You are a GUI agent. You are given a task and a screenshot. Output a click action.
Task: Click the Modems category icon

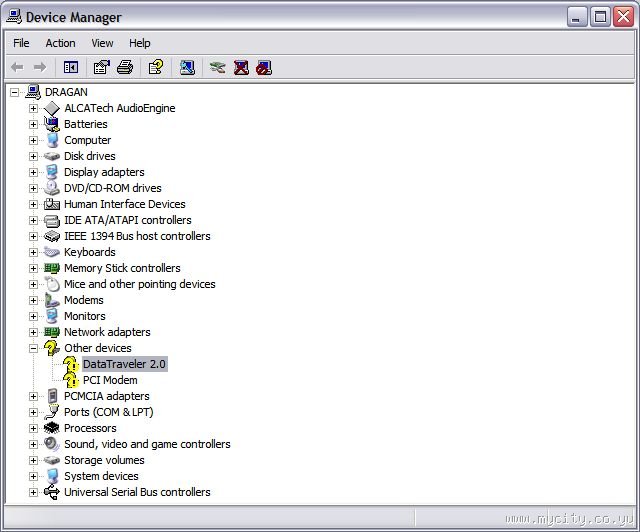pos(52,300)
